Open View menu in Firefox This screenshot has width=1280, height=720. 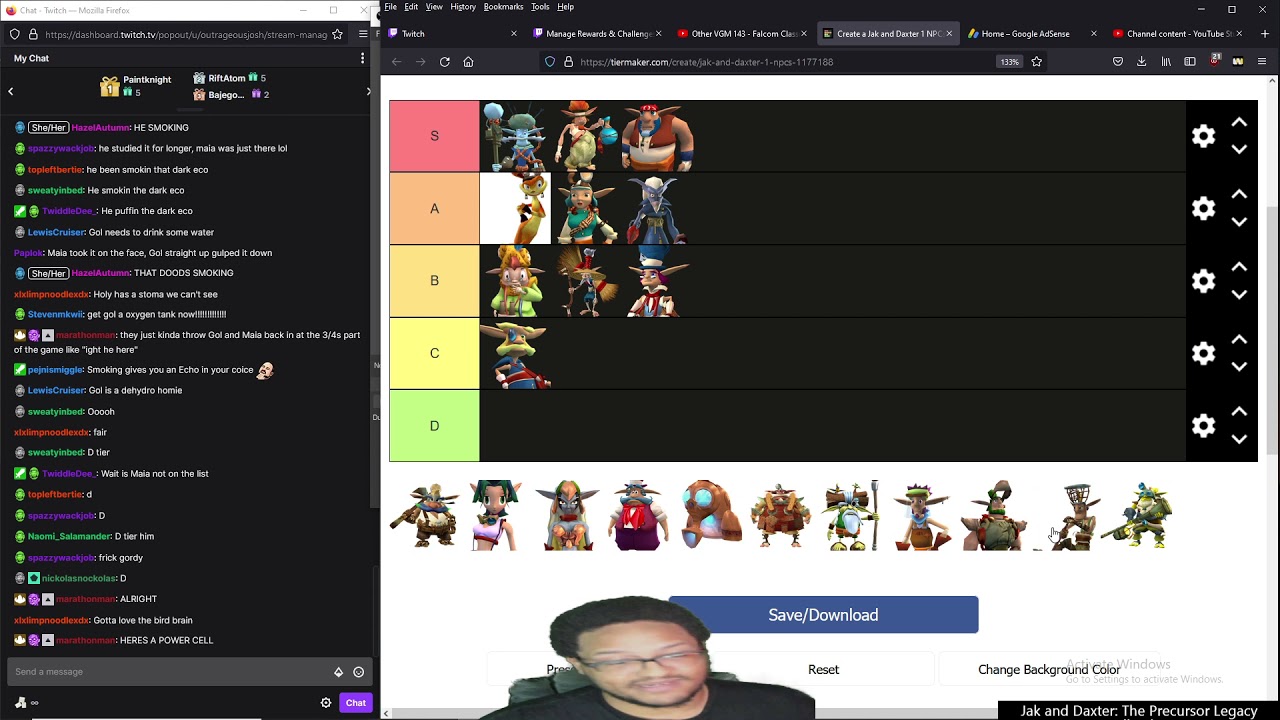point(434,7)
